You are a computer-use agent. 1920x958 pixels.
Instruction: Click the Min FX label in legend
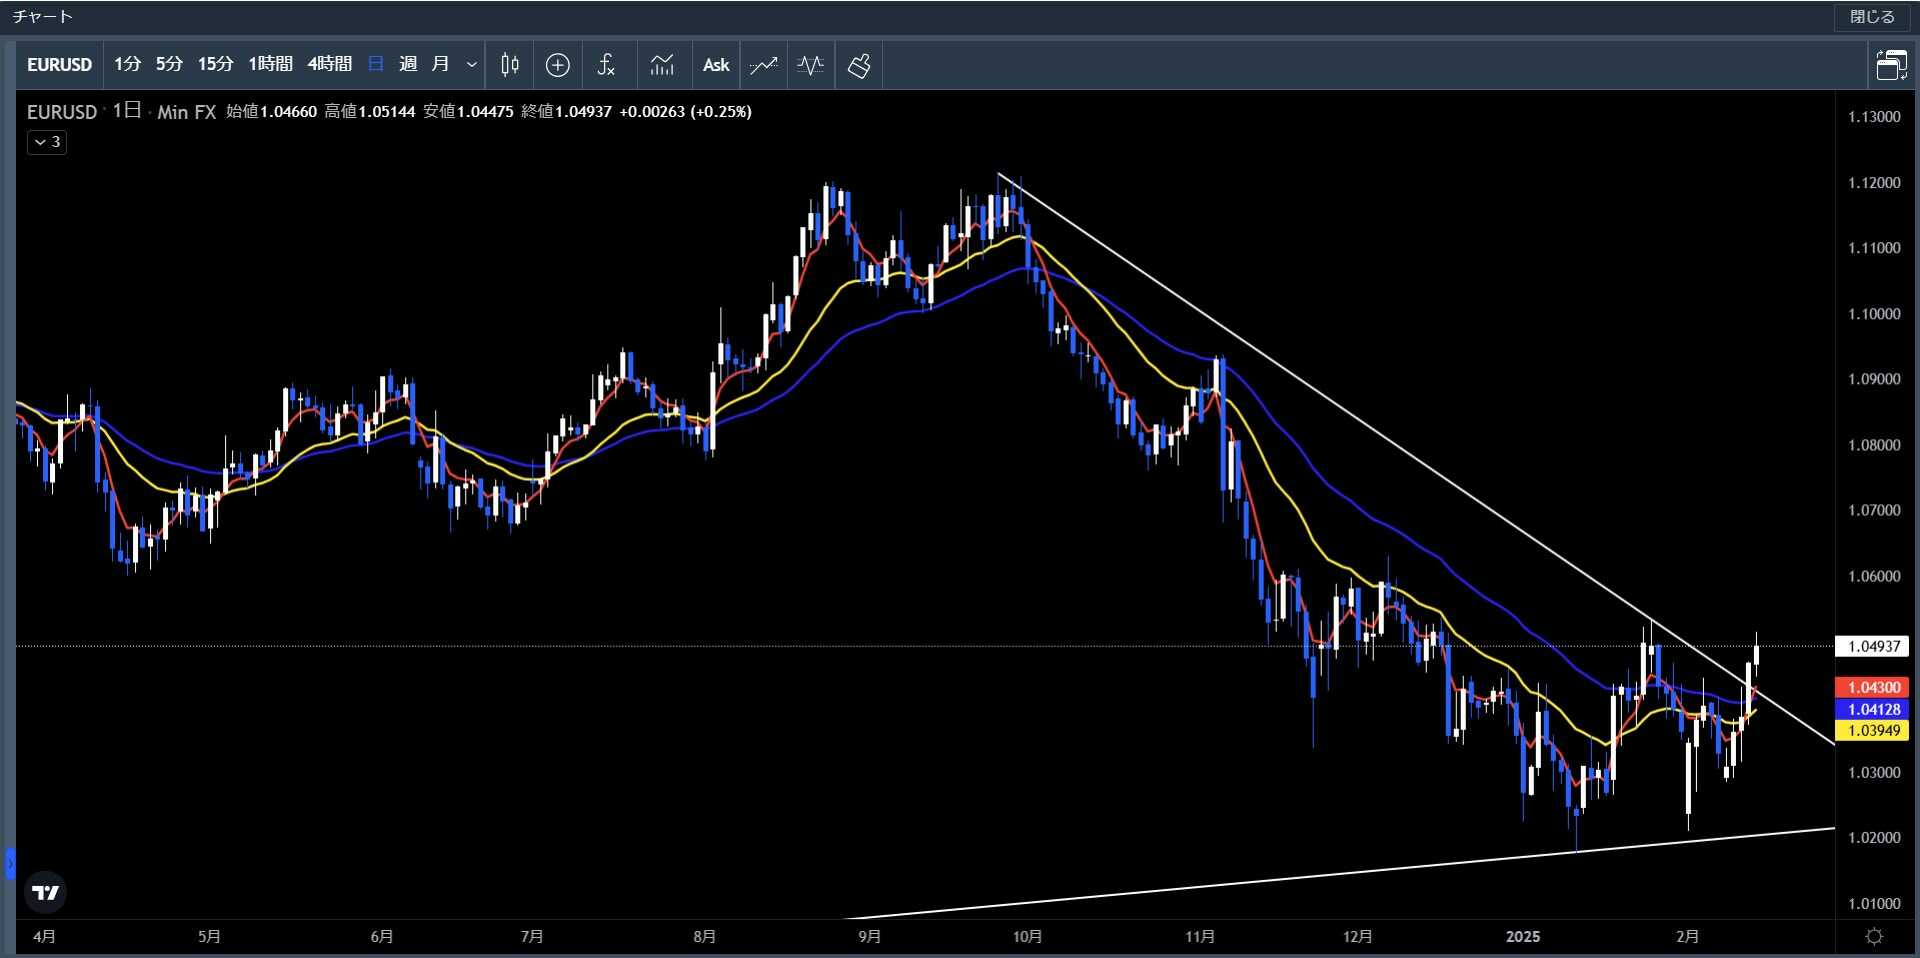187,112
